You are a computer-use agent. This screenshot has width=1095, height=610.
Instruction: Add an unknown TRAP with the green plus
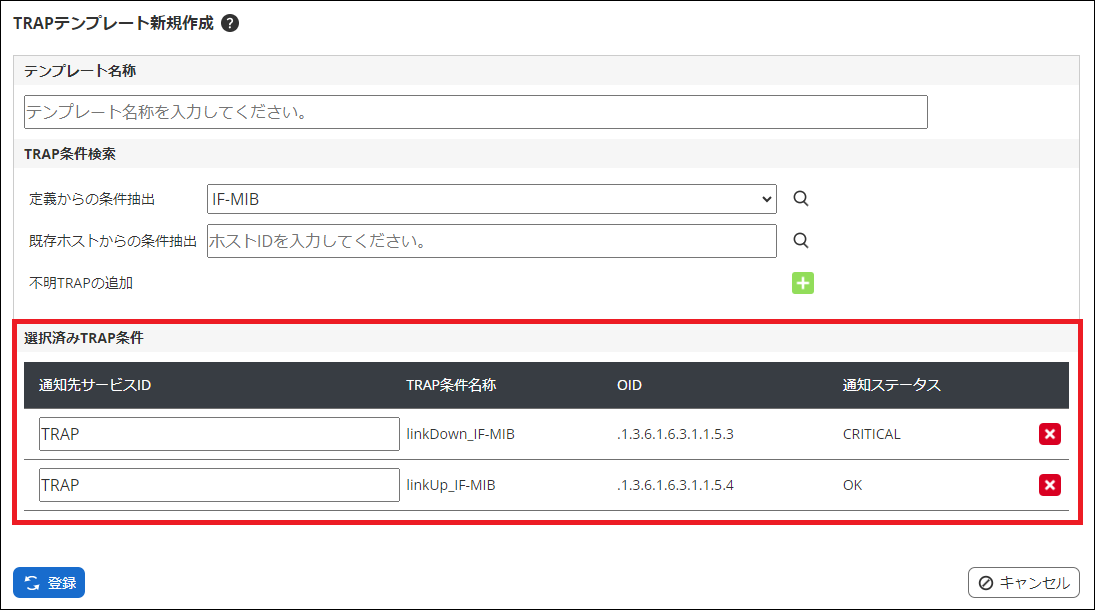tap(802, 283)
